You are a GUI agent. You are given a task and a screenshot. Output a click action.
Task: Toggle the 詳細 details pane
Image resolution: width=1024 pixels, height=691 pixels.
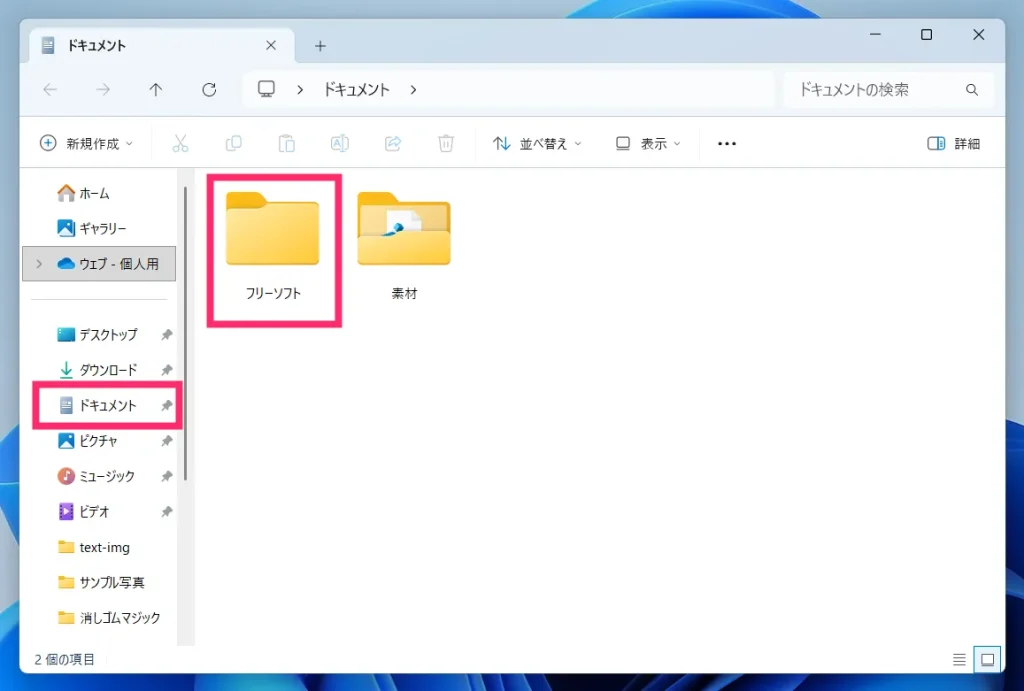pos(954,144)
